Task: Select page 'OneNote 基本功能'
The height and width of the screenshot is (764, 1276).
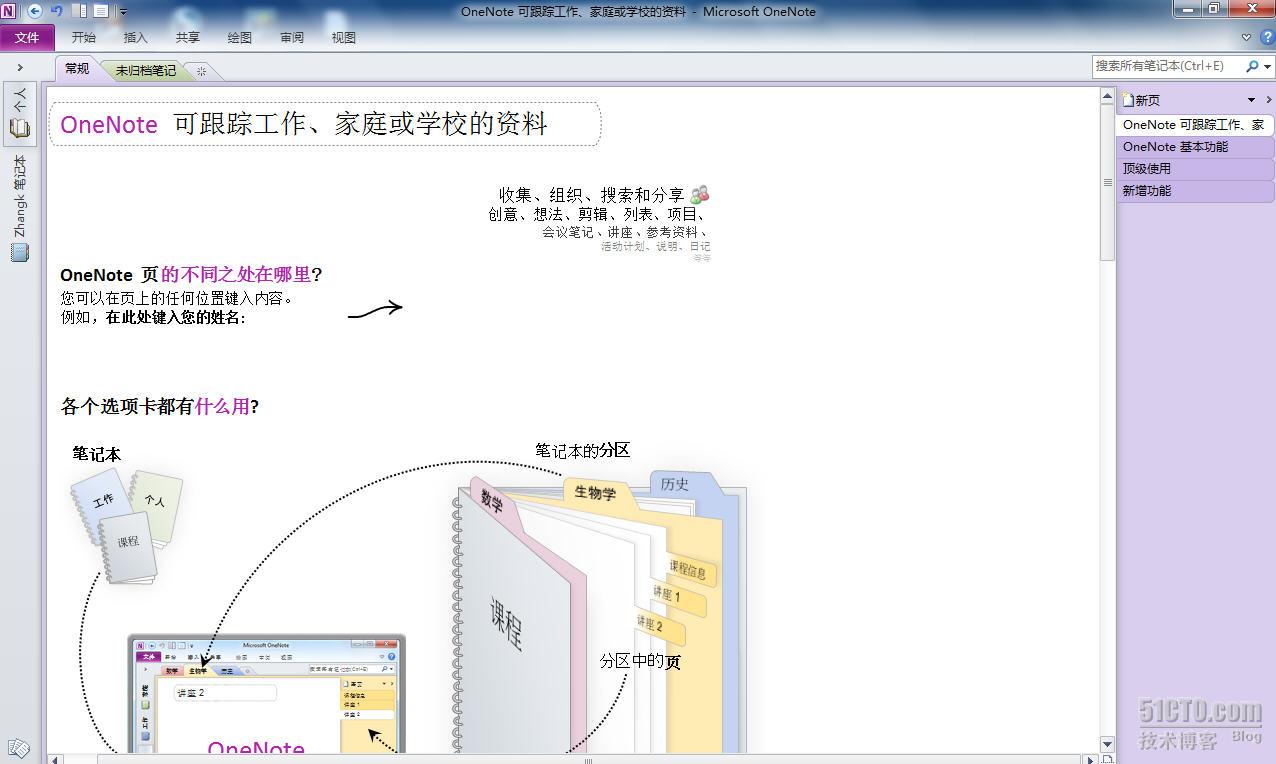Action: pos(1195,147)
